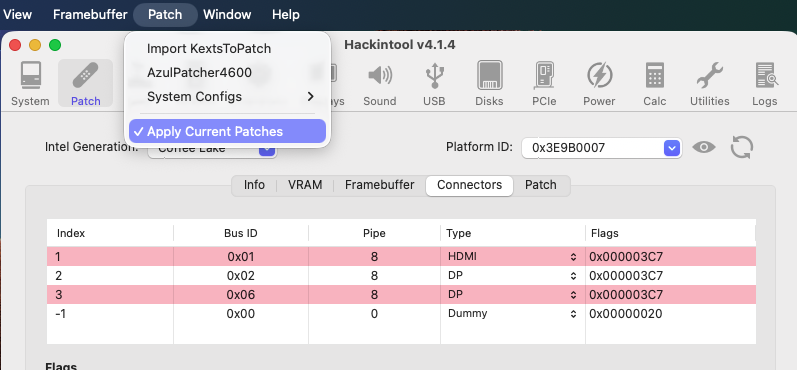Open the USB toolbar section
This screenshot has height=370, width=797.
point(434,83)
